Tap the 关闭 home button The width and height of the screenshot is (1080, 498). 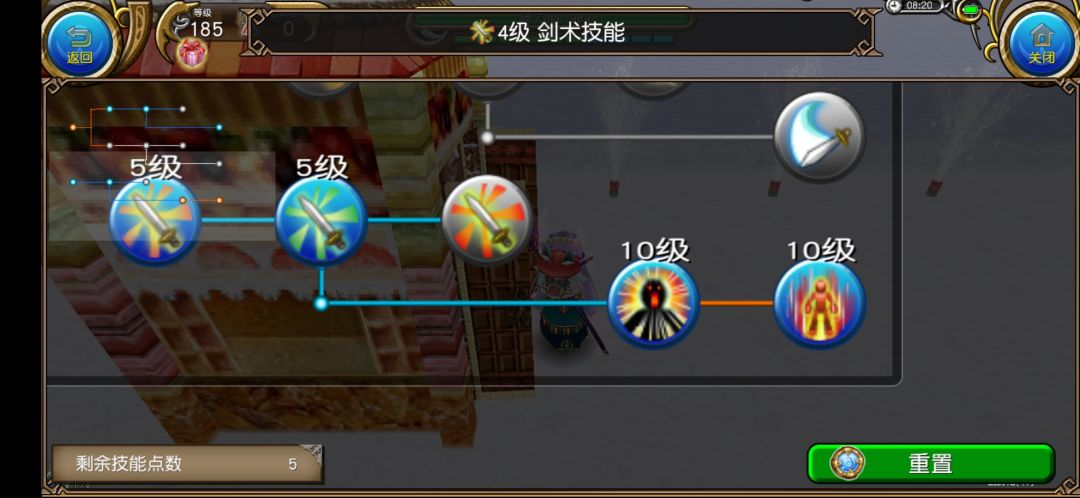coord(1041,43)
